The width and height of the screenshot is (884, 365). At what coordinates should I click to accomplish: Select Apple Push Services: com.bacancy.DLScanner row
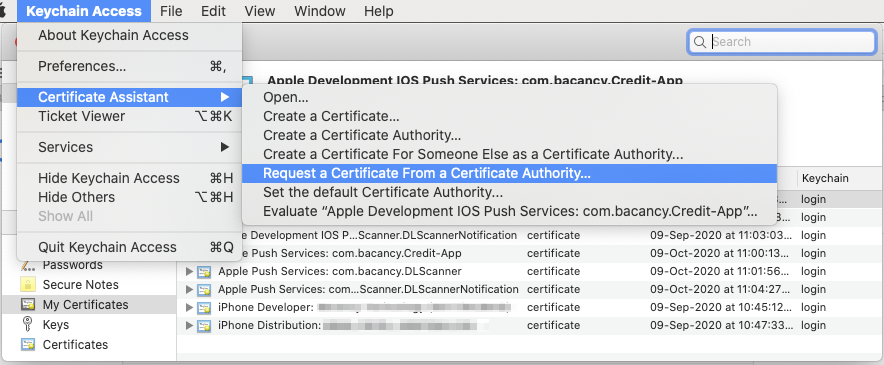pyautogui.click(x=530, y=271)
